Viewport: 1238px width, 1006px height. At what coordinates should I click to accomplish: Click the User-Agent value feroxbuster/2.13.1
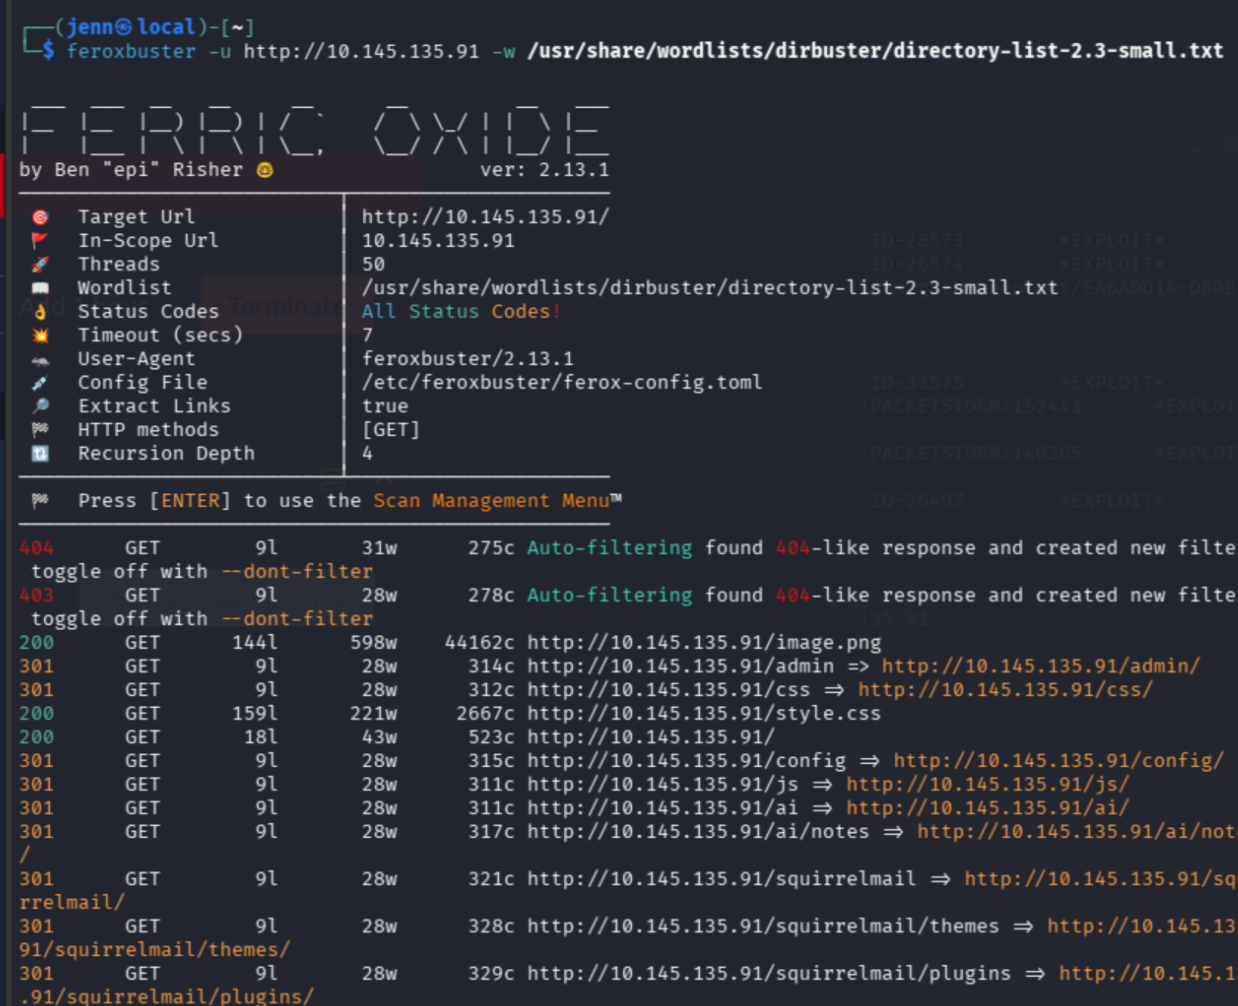467,359
